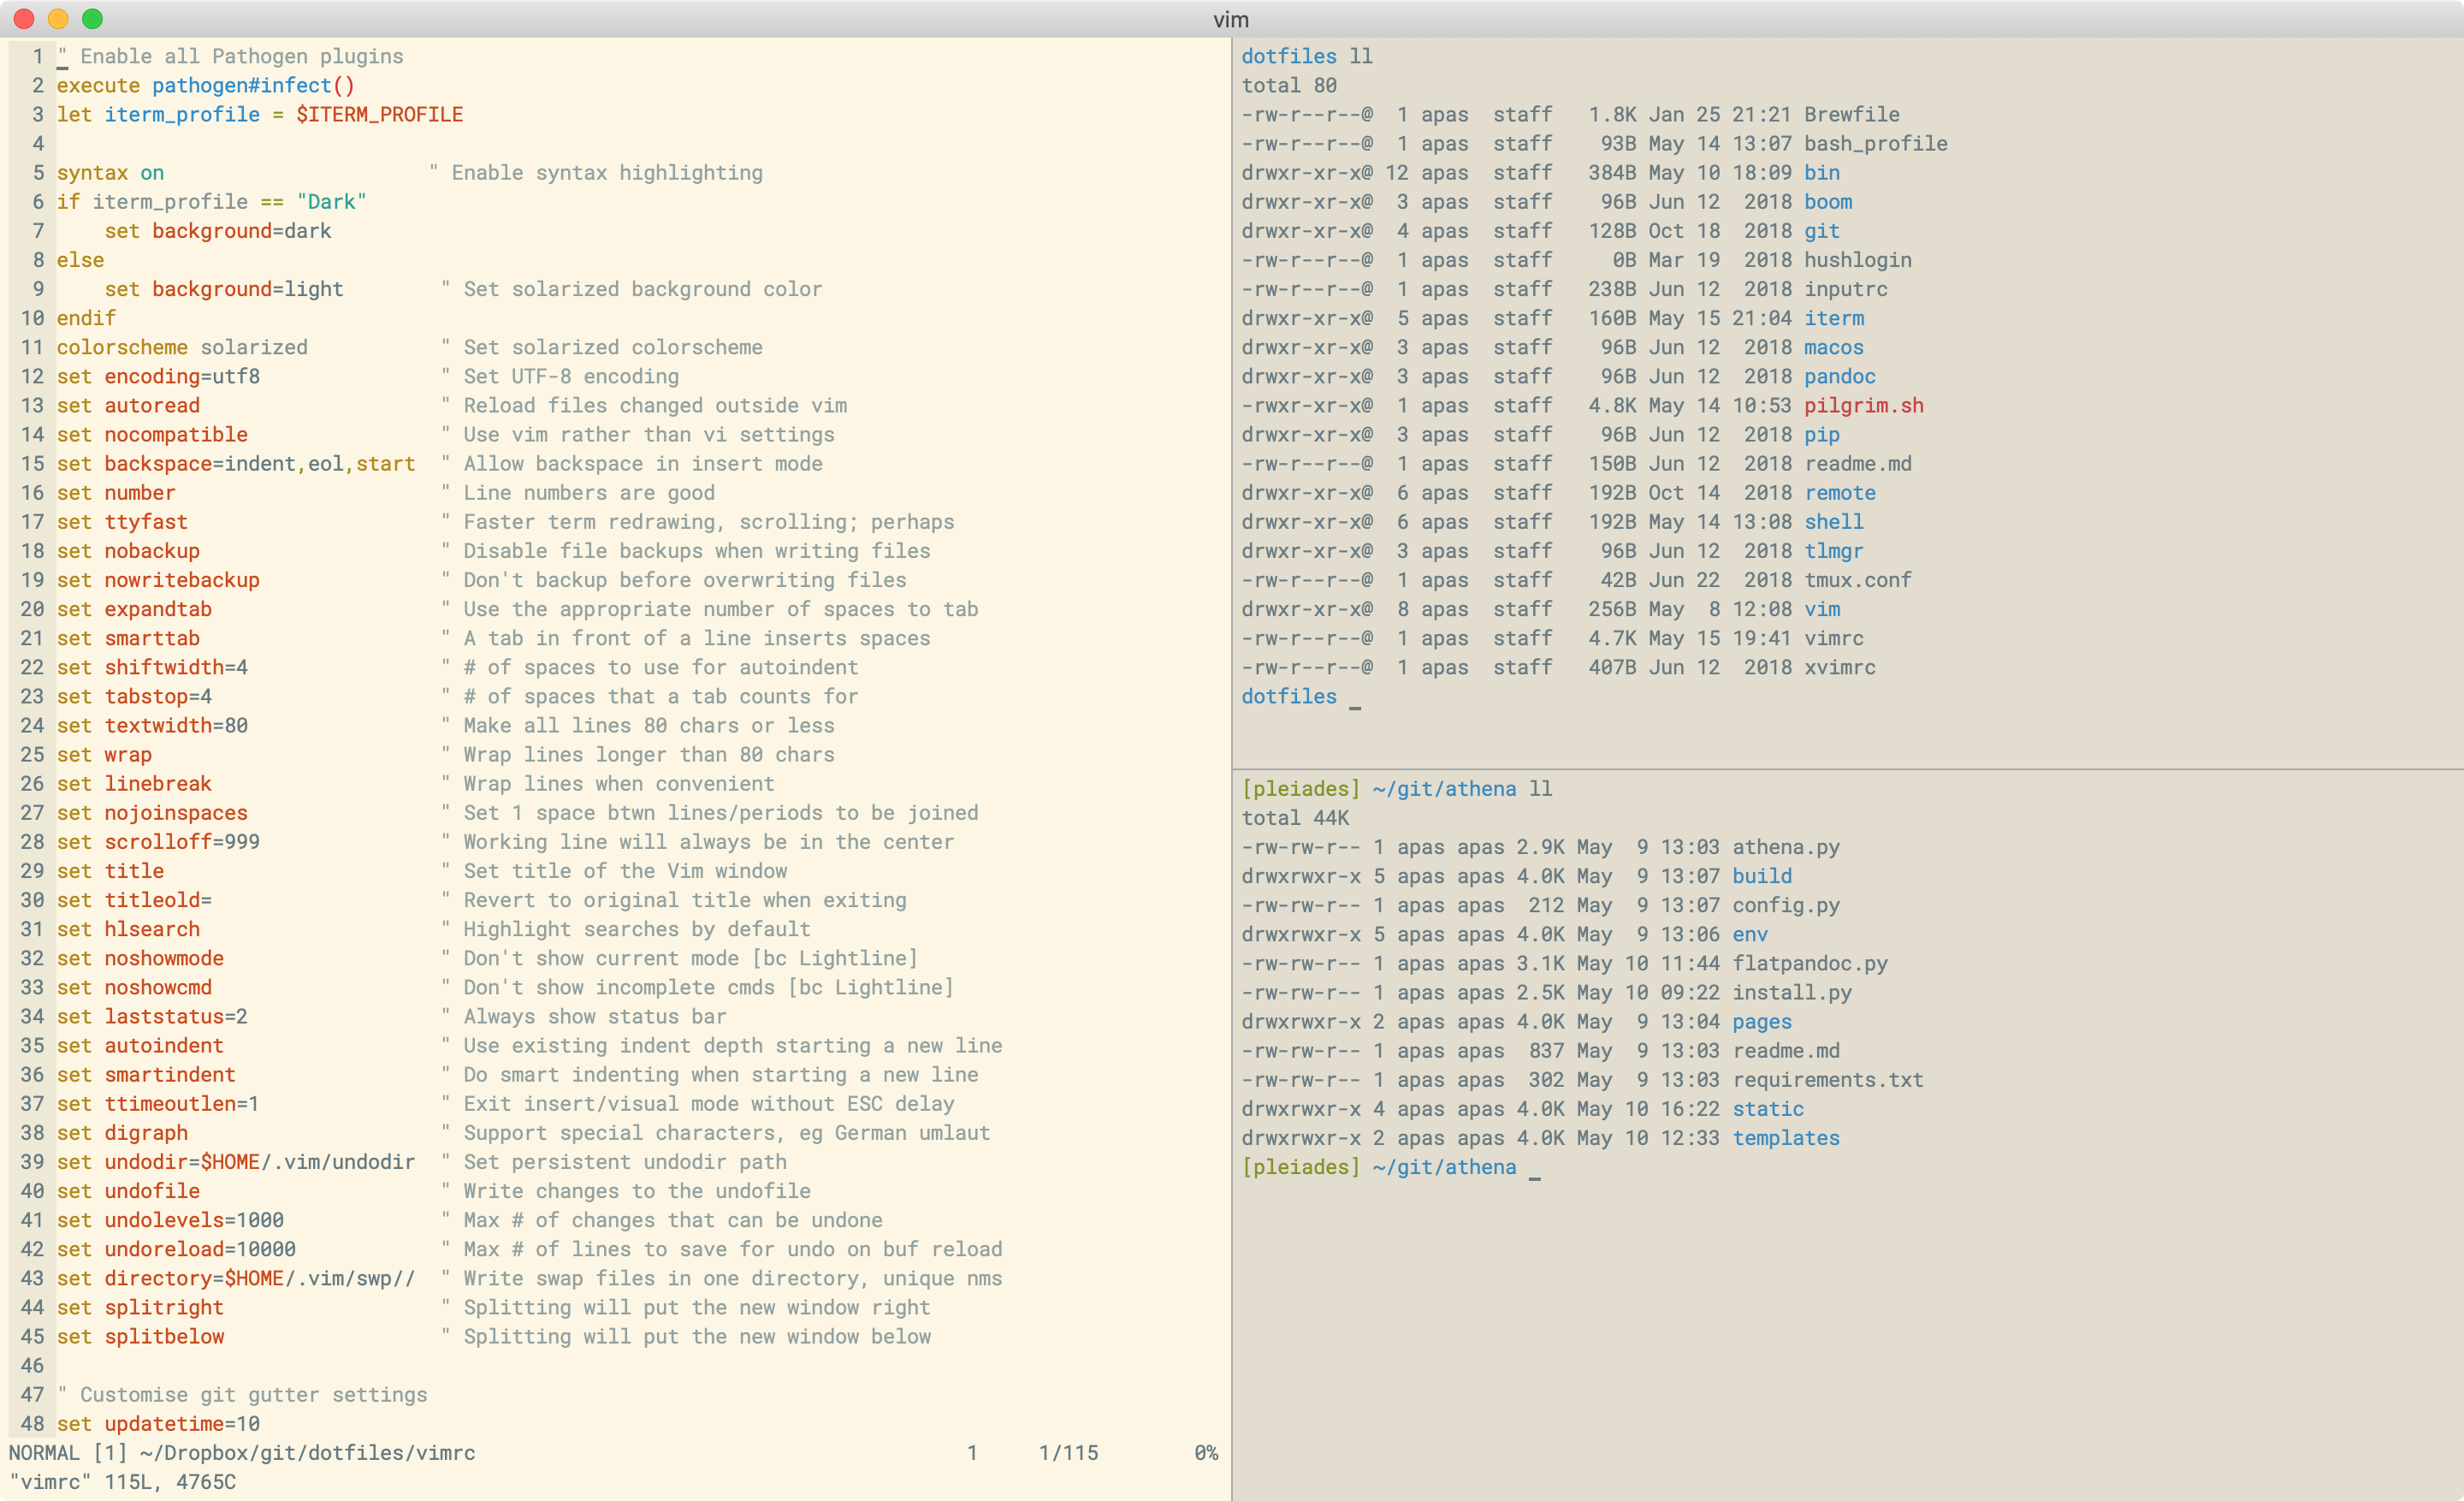
Task: Click 'set shiftwidth=4' line
Action: [x=151, y=667]
